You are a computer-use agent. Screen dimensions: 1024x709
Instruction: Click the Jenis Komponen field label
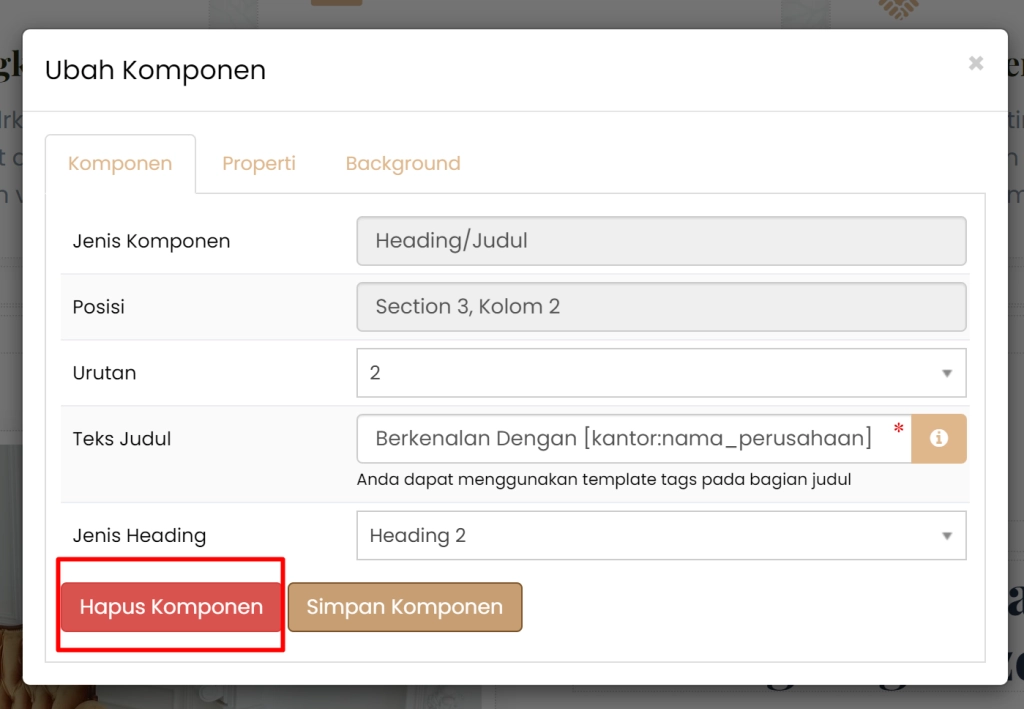tap(151, 241)
